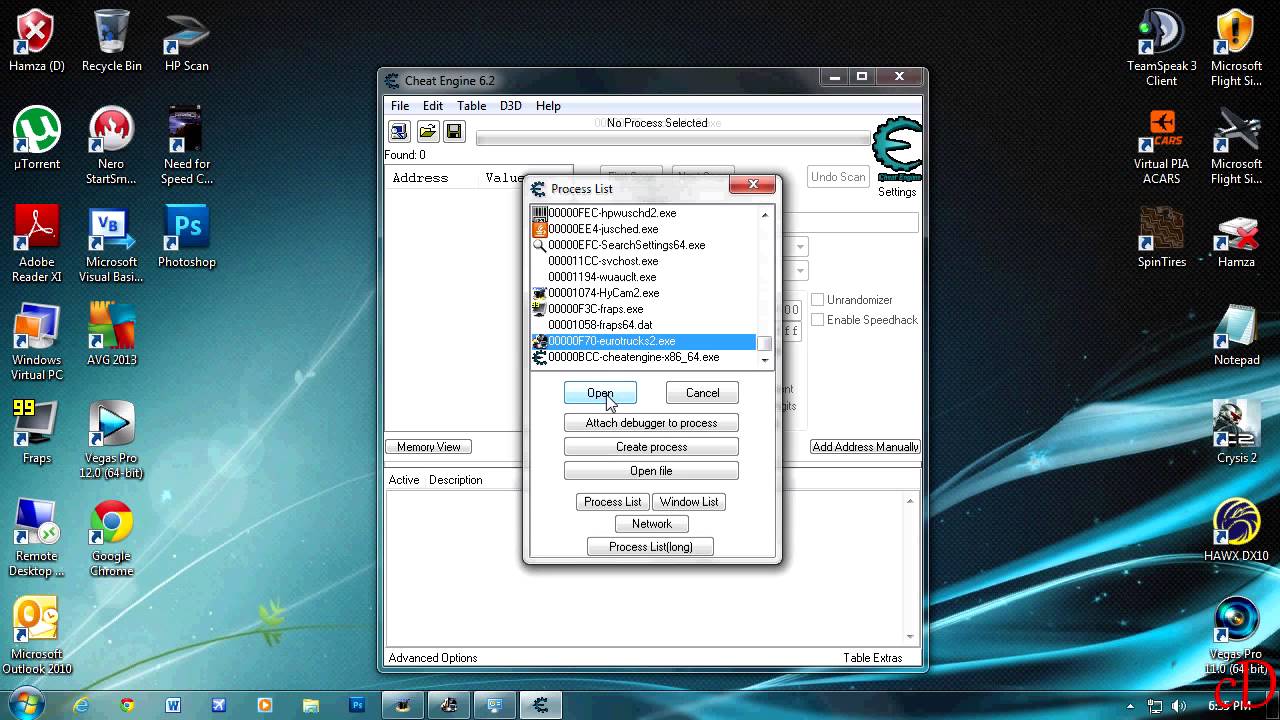Viewport: 1280px width, 720px height.
Task: Select 00000F3C-fraps.exe process
Action: 643,309
